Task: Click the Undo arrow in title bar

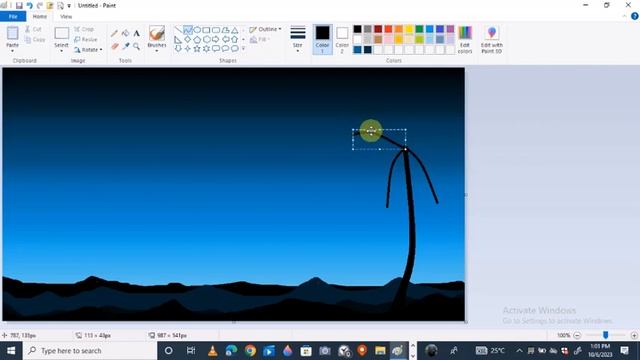Action: point(29,5)
